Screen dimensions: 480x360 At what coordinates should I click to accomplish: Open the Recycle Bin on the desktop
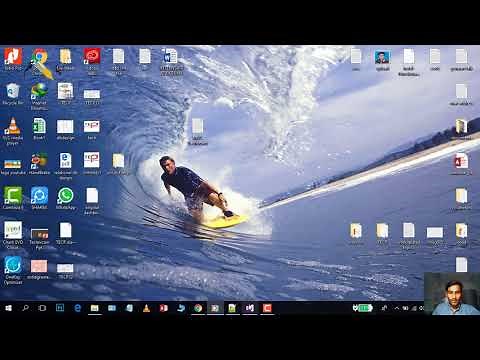(13, 94)
